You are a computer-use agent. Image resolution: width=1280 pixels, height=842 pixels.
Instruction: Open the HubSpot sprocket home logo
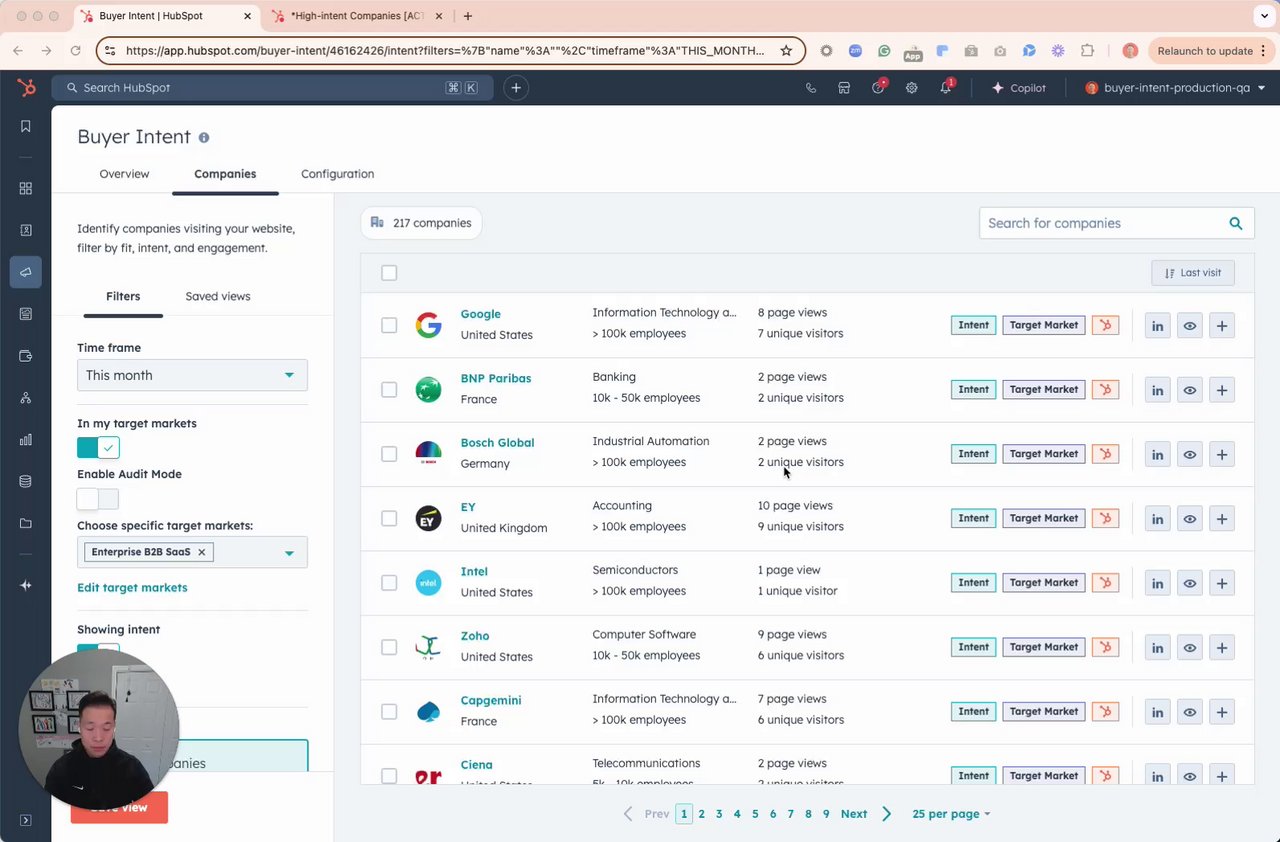coord(26,88)
